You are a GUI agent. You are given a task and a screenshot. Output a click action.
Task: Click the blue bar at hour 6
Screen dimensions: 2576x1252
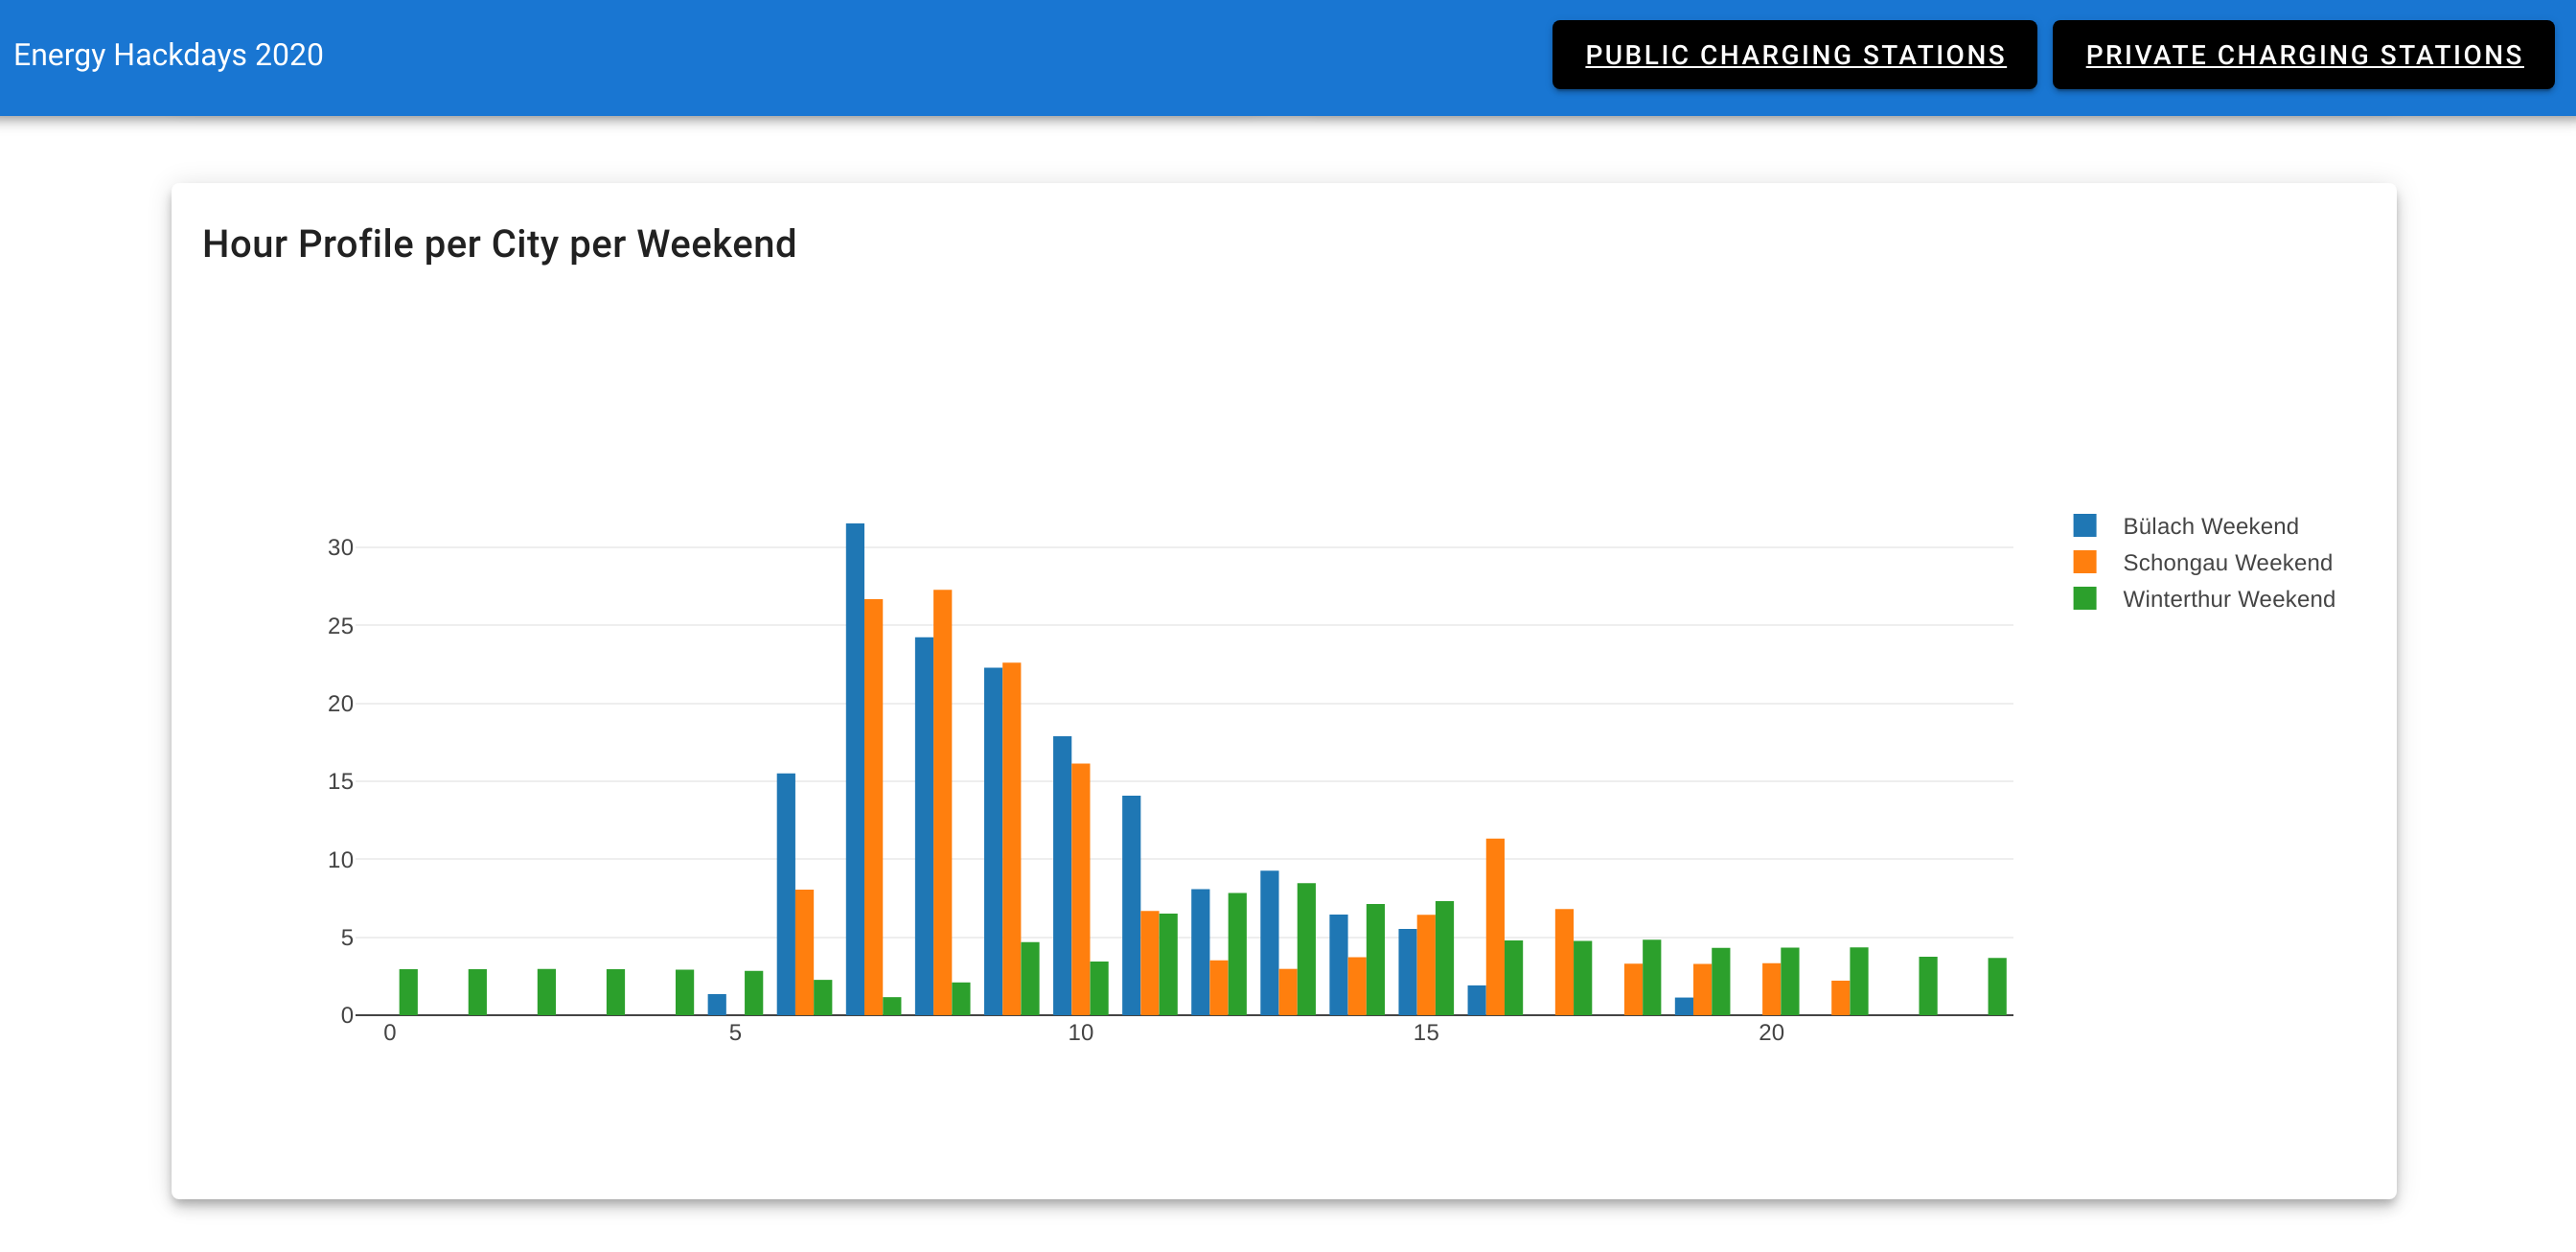coord(786,894)
